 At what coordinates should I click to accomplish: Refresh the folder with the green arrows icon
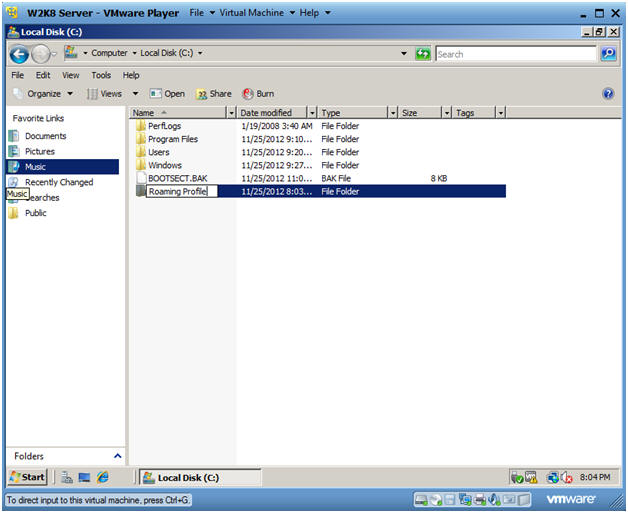tap(423, 54)
